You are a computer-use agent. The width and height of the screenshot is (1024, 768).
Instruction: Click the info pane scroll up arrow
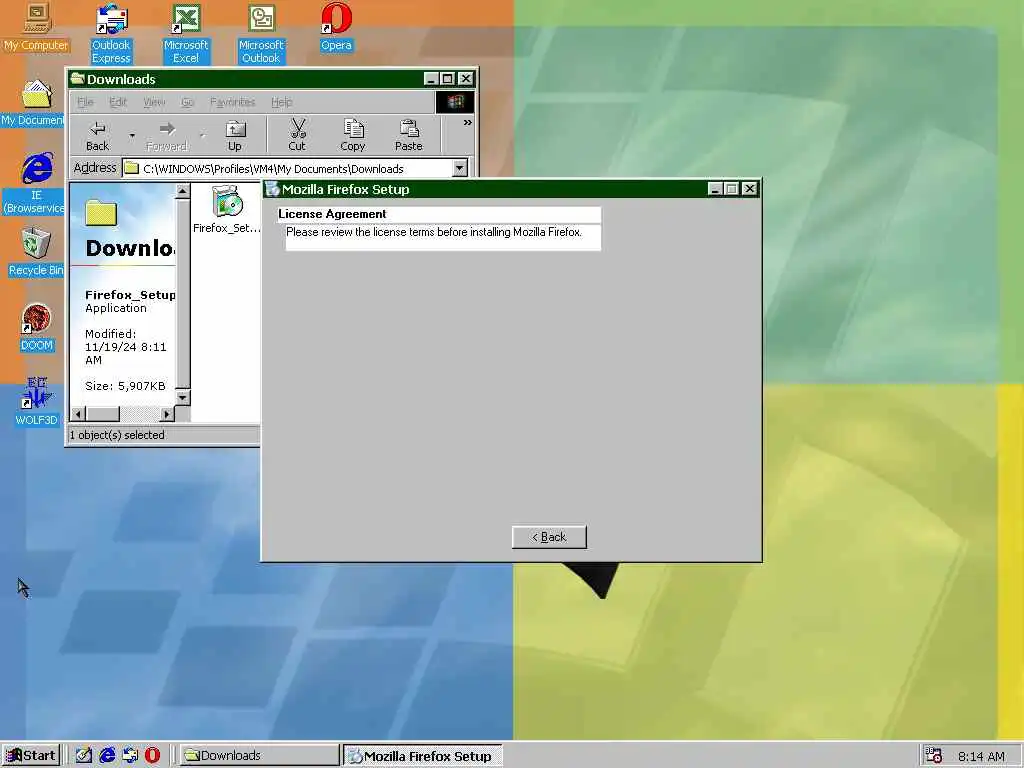click(183, 191)
